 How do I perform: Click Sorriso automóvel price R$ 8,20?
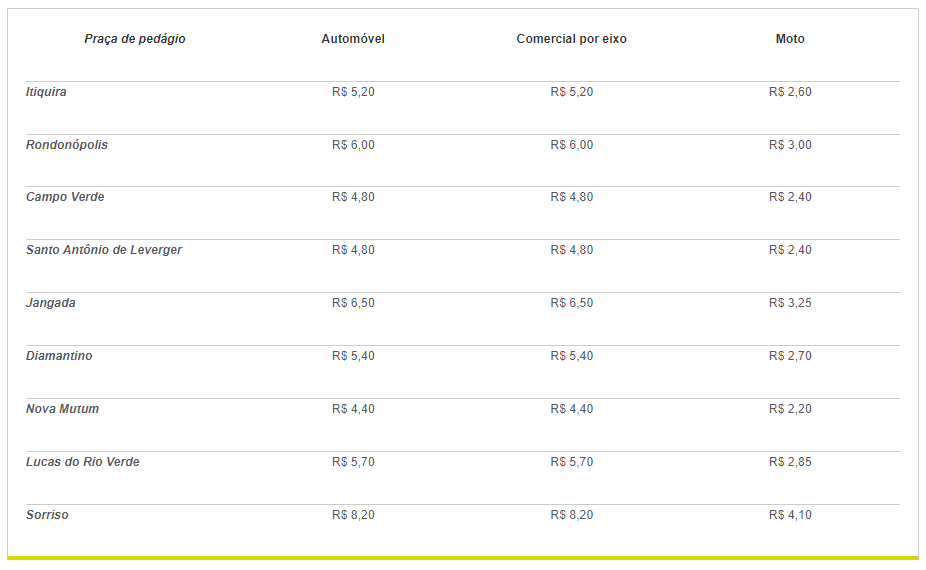[353, 515]
